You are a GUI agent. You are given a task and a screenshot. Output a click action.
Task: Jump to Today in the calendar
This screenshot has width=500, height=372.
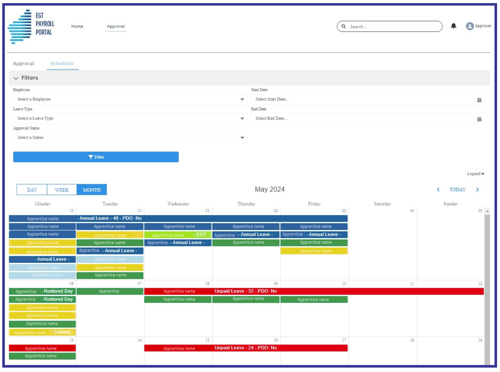pos(458,190)
